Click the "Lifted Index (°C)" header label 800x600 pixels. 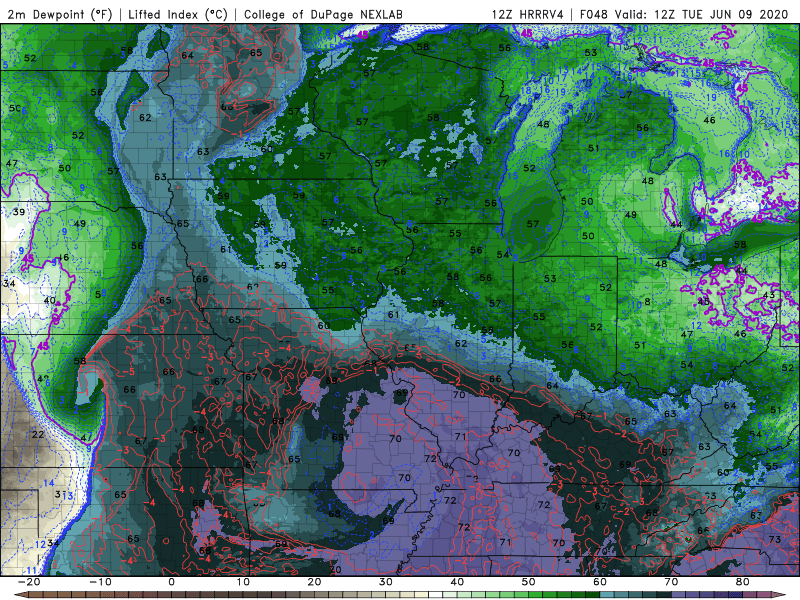coord(178,14)
